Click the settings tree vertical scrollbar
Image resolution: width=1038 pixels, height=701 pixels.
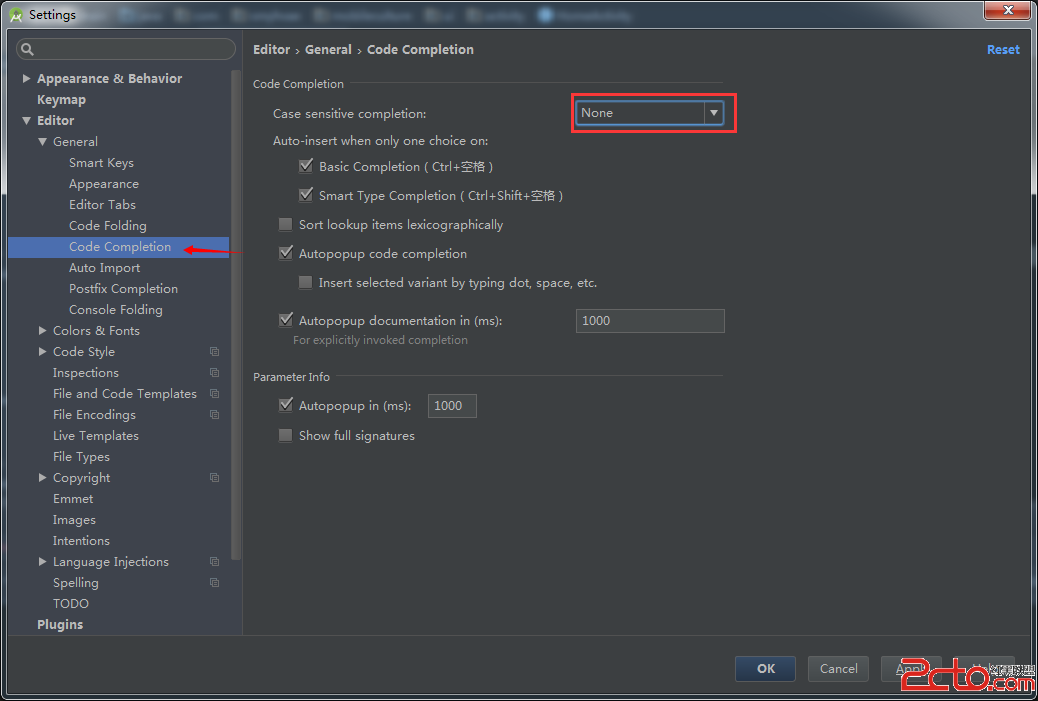[236, 314]
